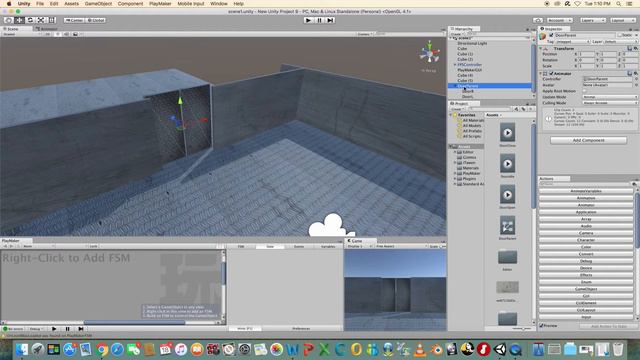Open the Animator action category
The image size is (640, 360).
pos(586,205)
